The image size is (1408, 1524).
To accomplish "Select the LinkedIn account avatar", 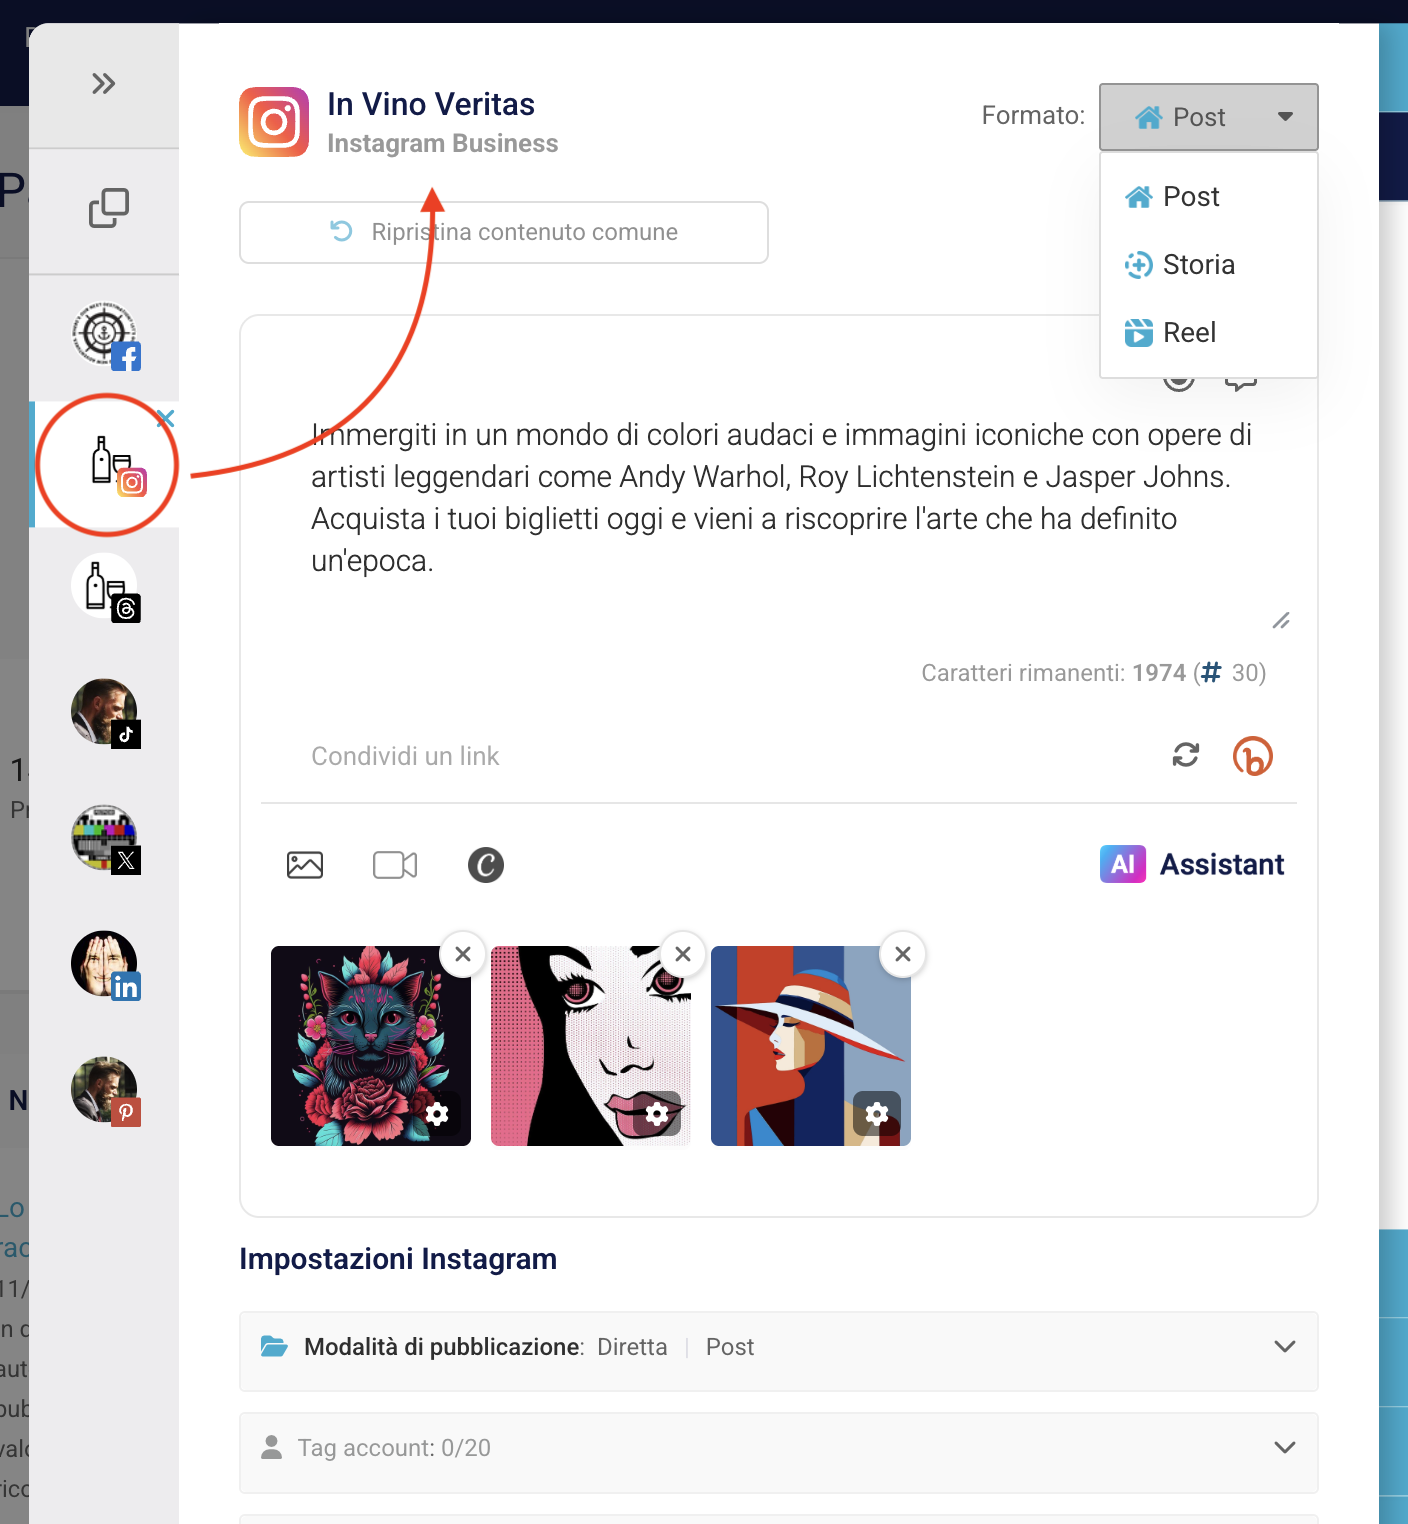I will (105, 965).
